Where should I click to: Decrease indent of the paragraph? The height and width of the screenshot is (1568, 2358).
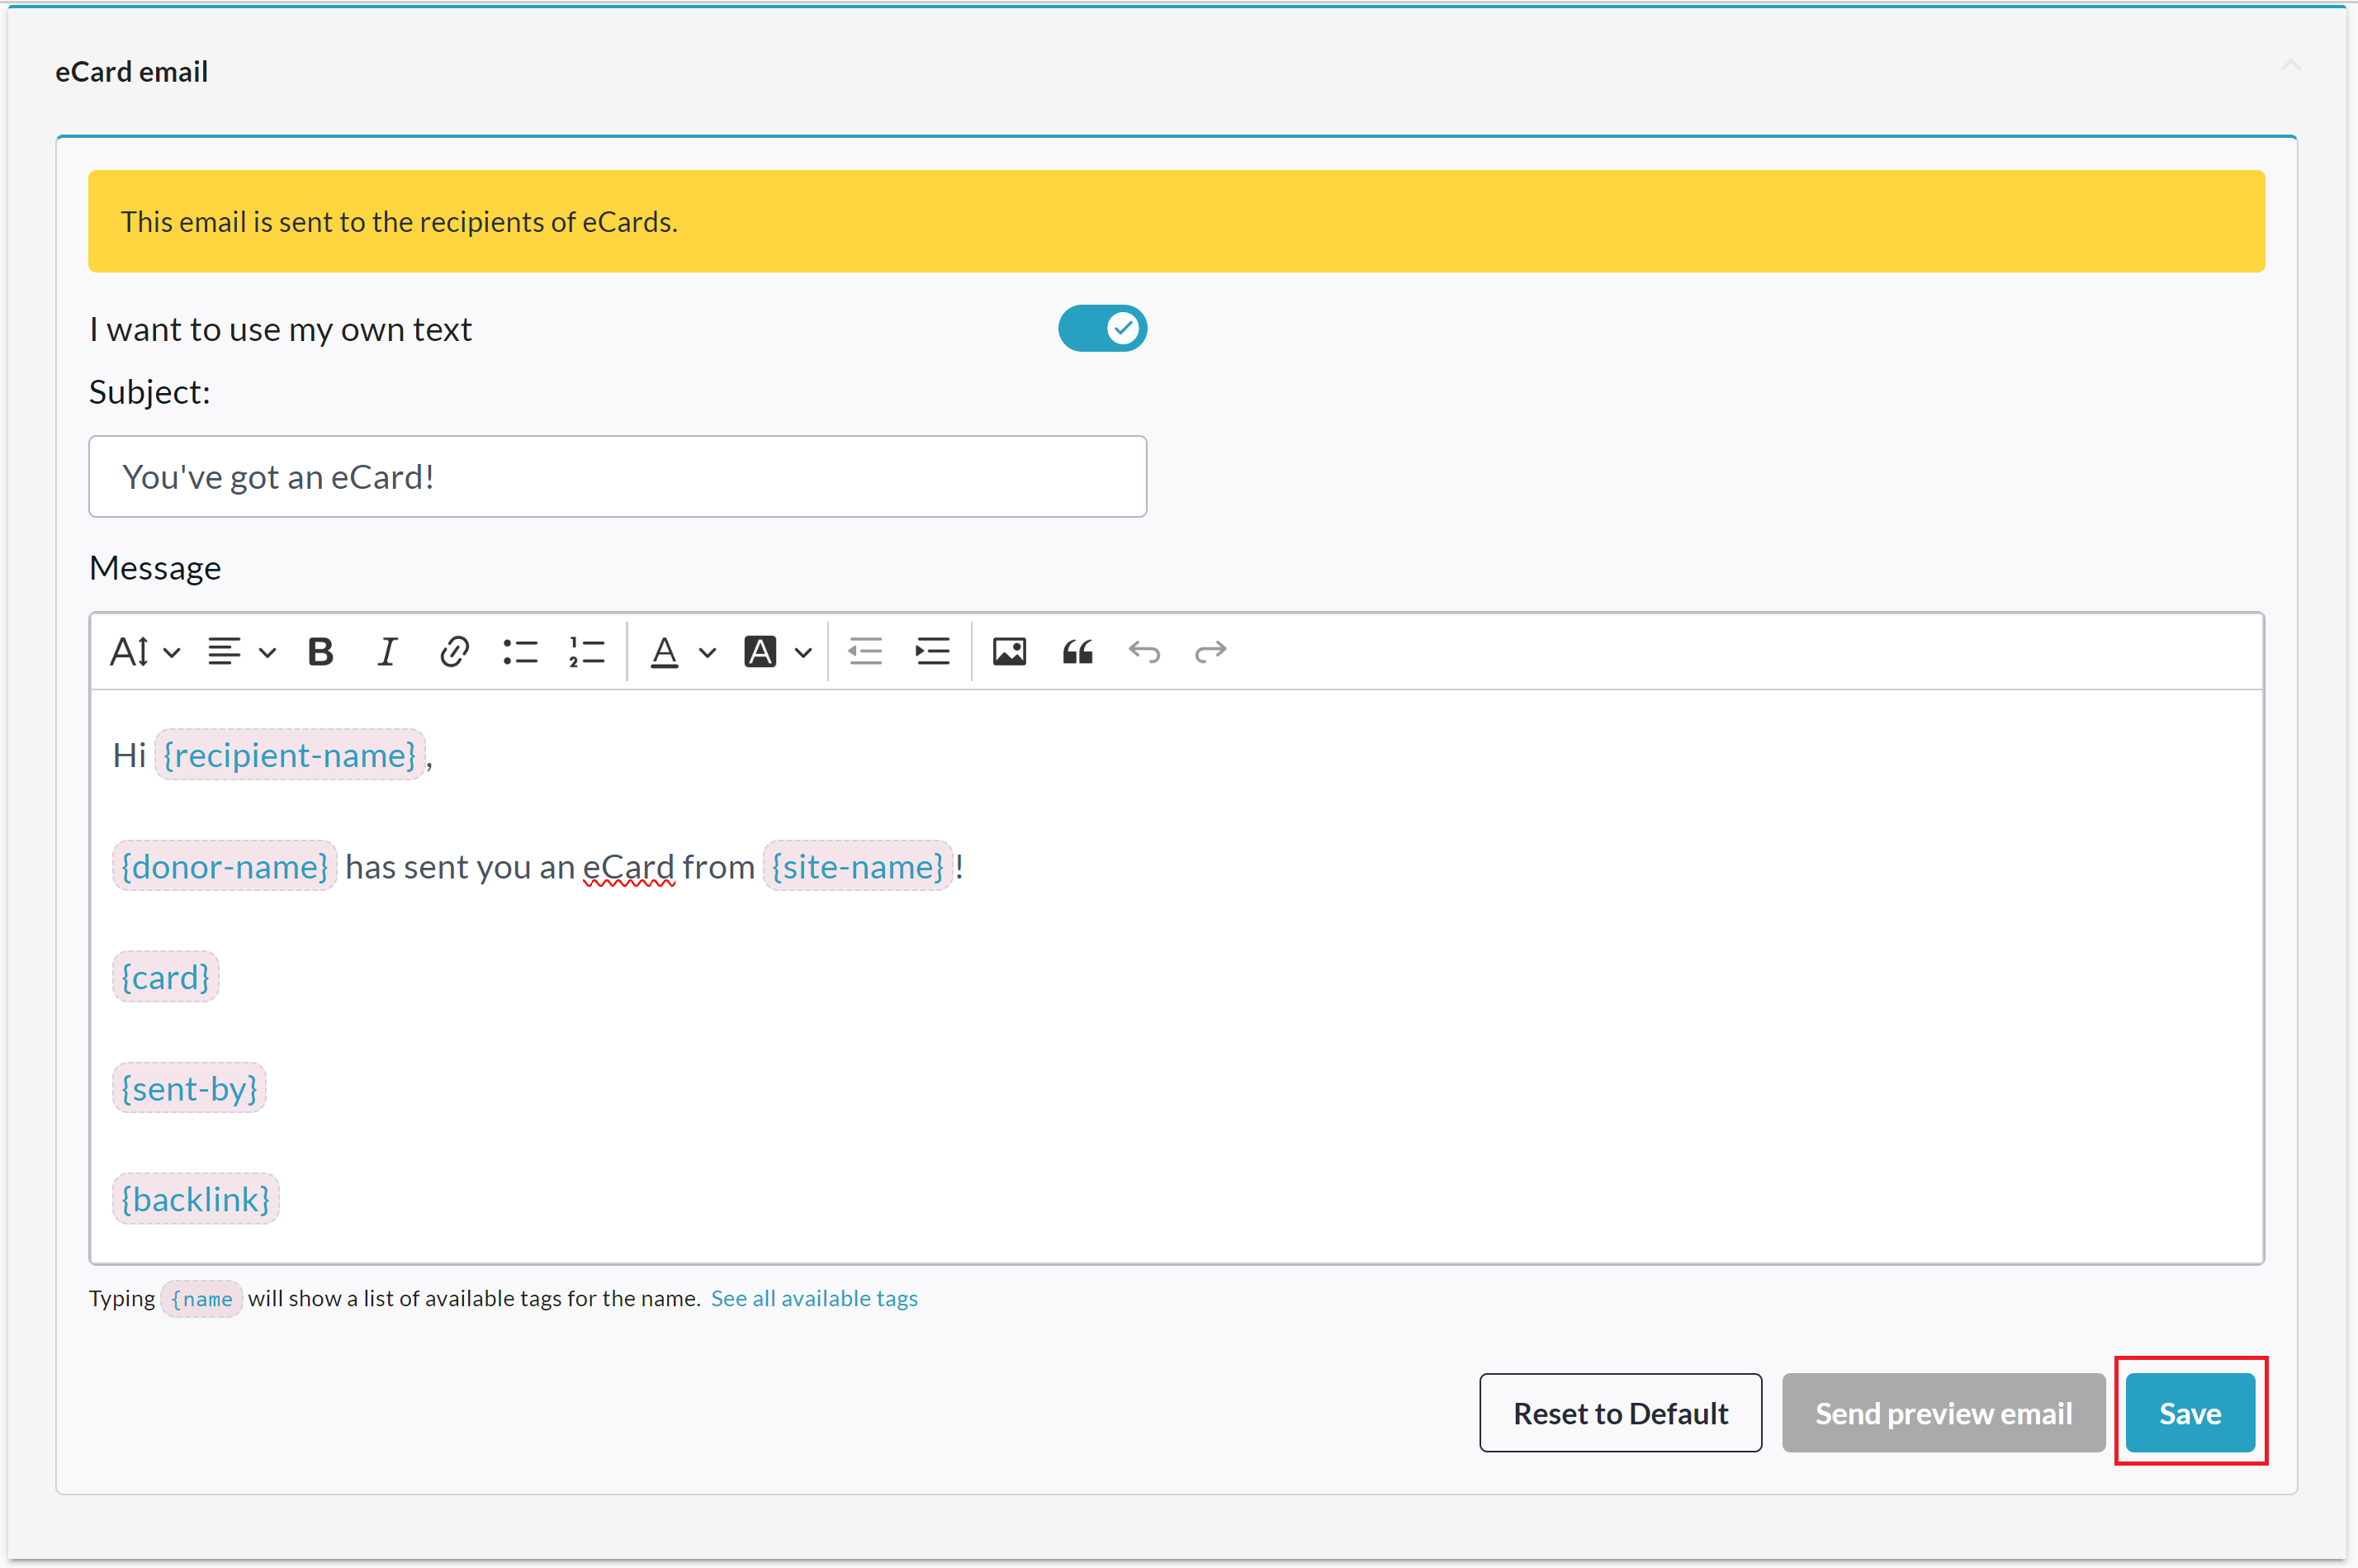pyautogui.click(x=865, y=652)
